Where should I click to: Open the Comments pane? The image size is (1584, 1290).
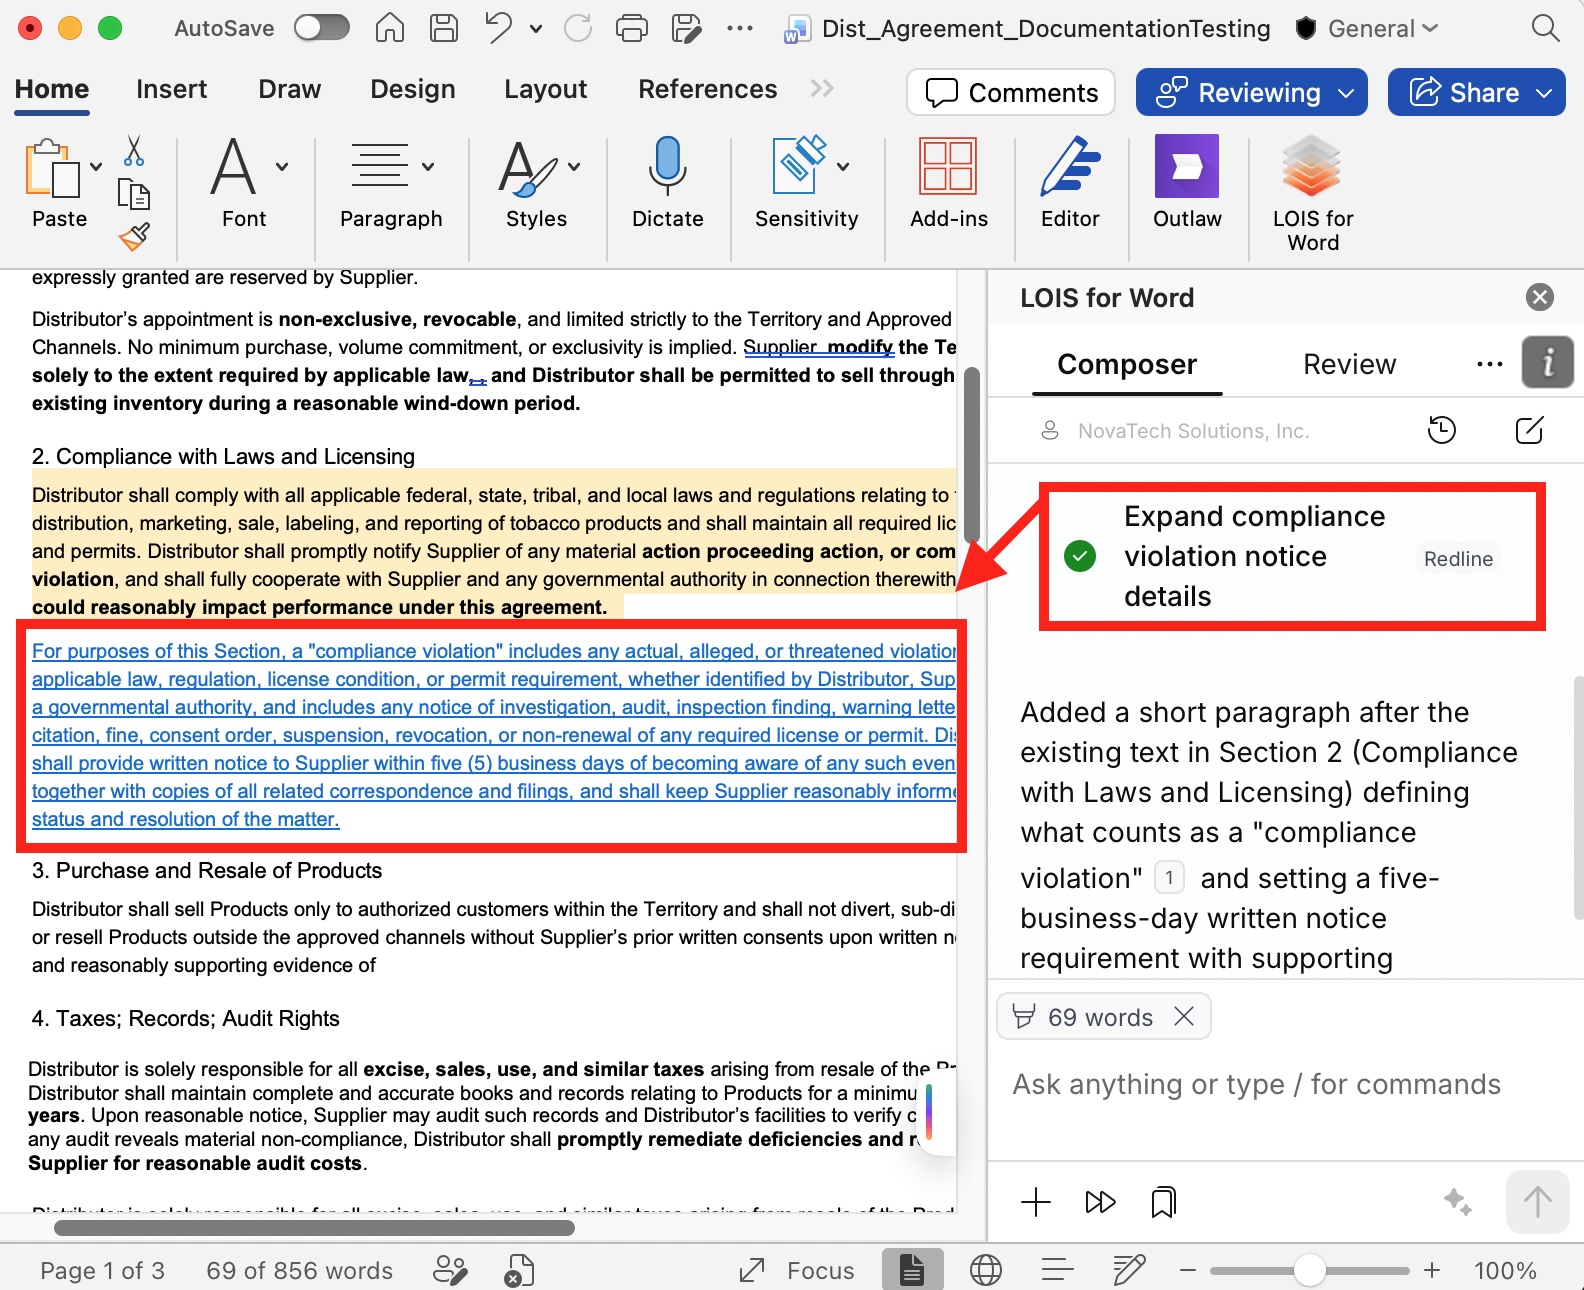tap(1011, 92)
